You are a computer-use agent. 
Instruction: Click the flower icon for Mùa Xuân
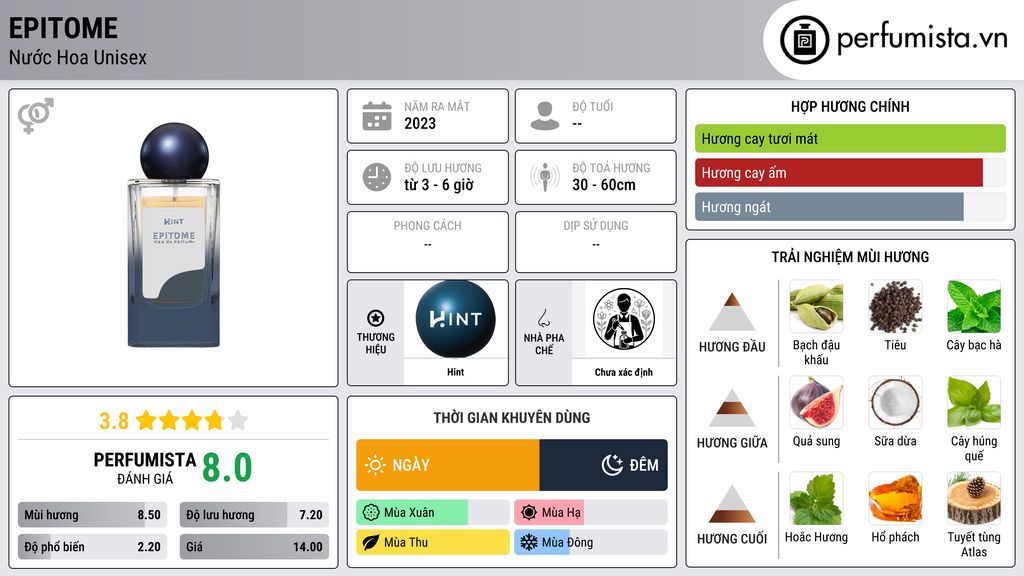pos(371,513)
